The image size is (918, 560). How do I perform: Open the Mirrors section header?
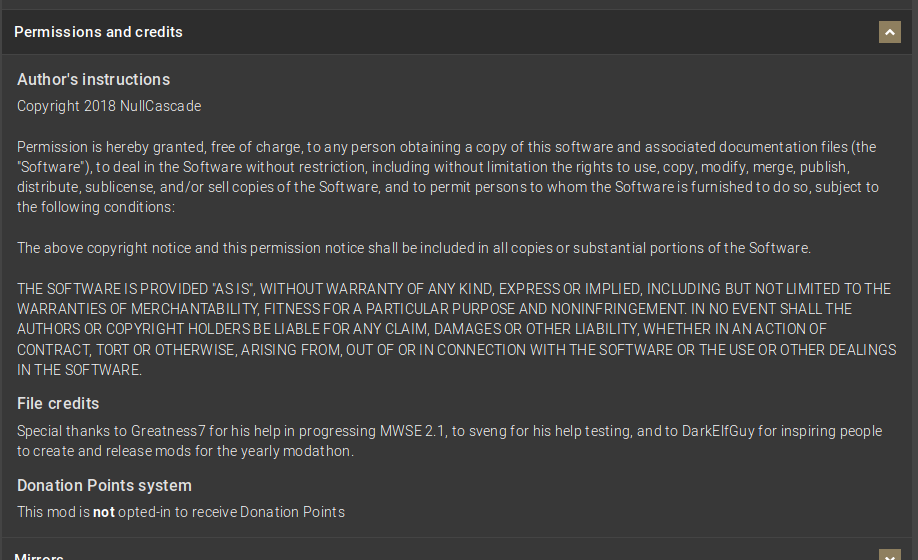39,556
